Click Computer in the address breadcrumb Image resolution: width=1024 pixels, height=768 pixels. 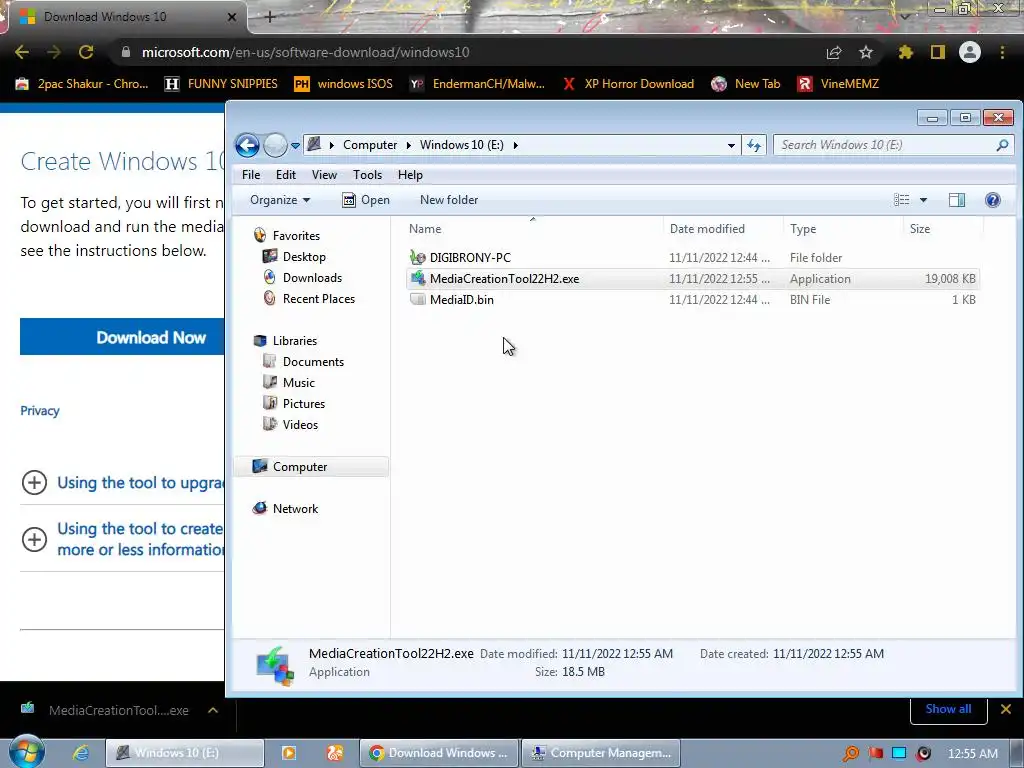370,145
